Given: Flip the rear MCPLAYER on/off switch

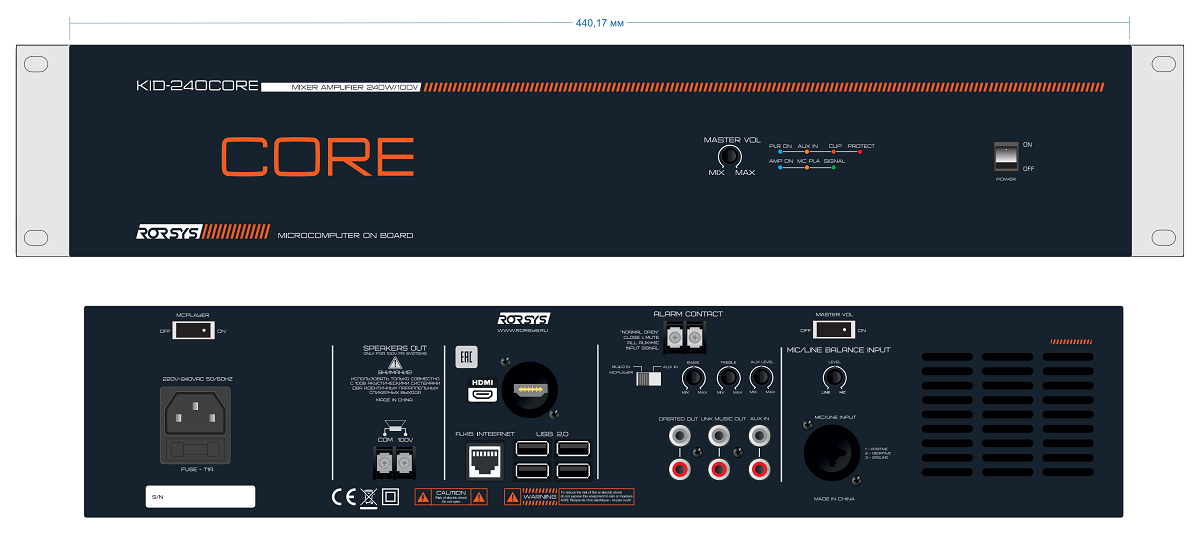Looking at the screenshot, I should (x=194, y=330).
